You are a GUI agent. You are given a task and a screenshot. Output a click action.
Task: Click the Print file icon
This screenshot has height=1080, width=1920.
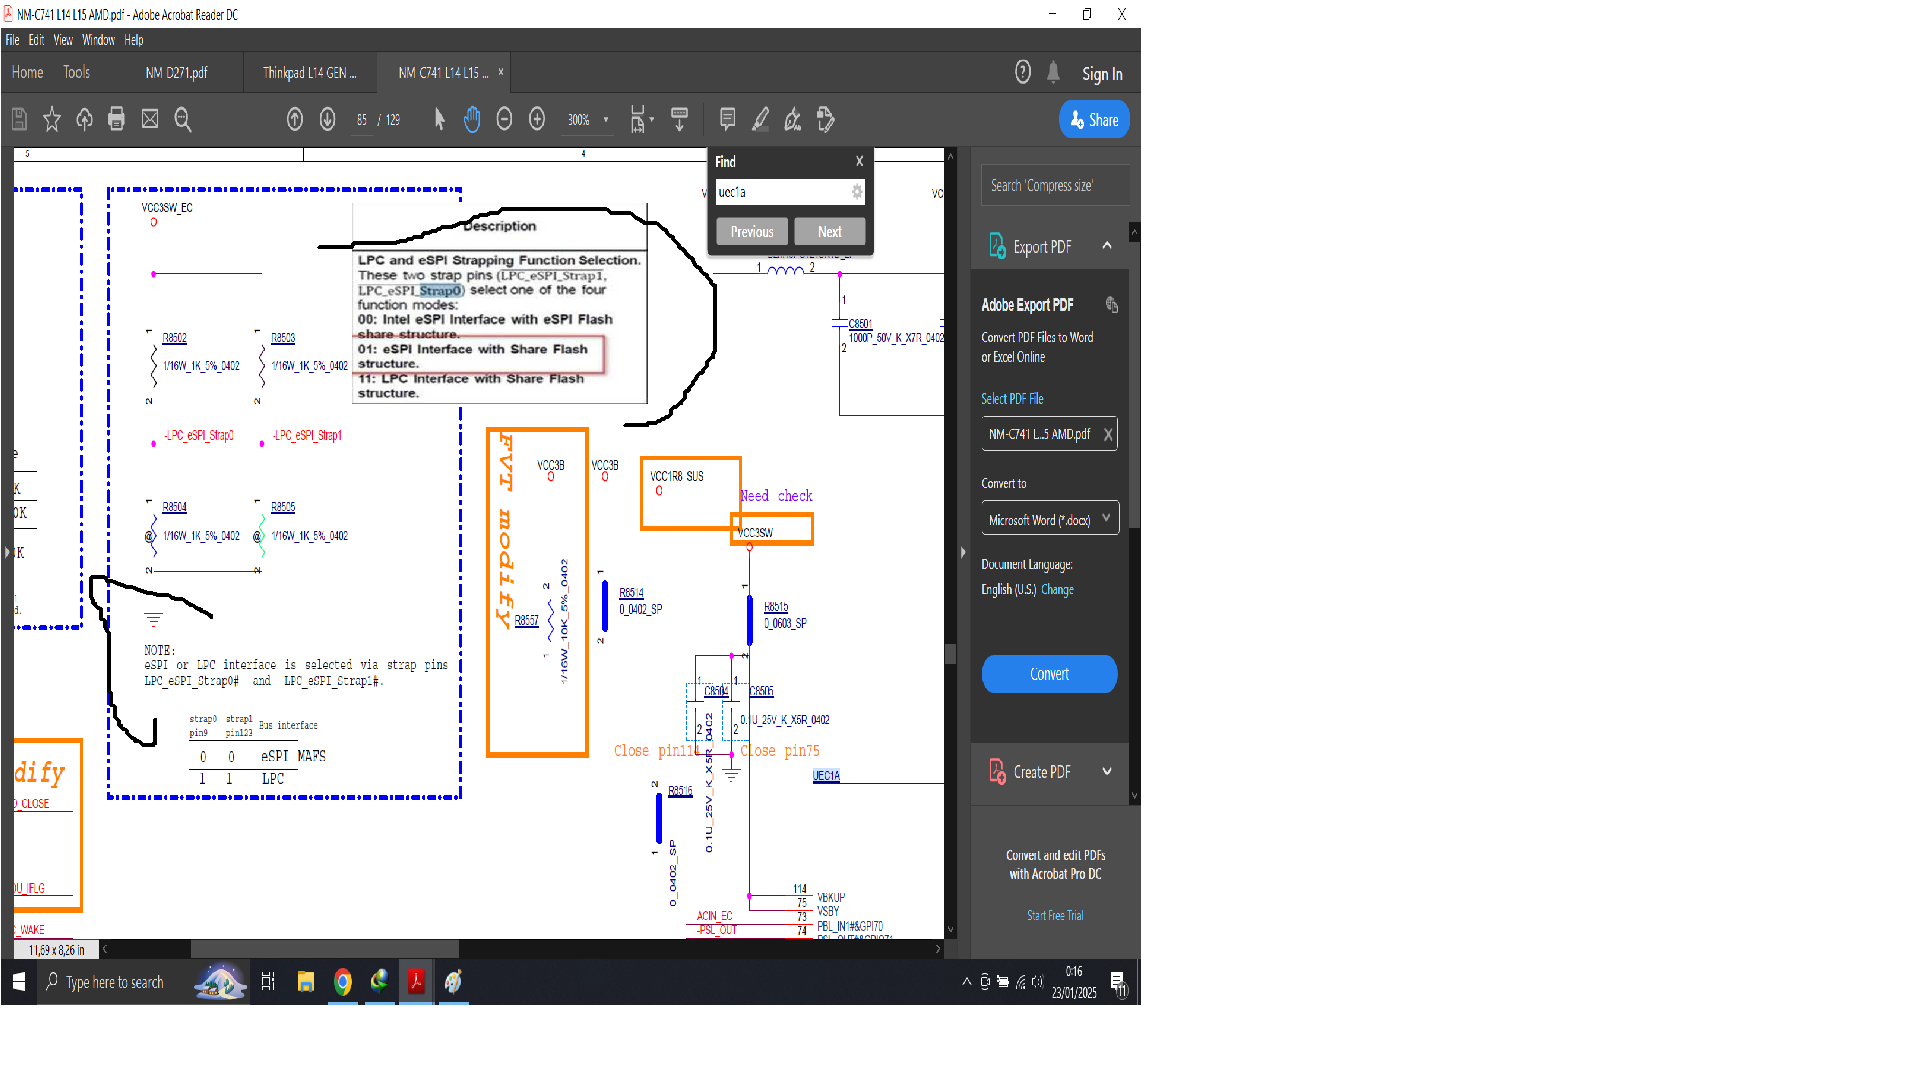pyautogui.click(x=116, y=120)
